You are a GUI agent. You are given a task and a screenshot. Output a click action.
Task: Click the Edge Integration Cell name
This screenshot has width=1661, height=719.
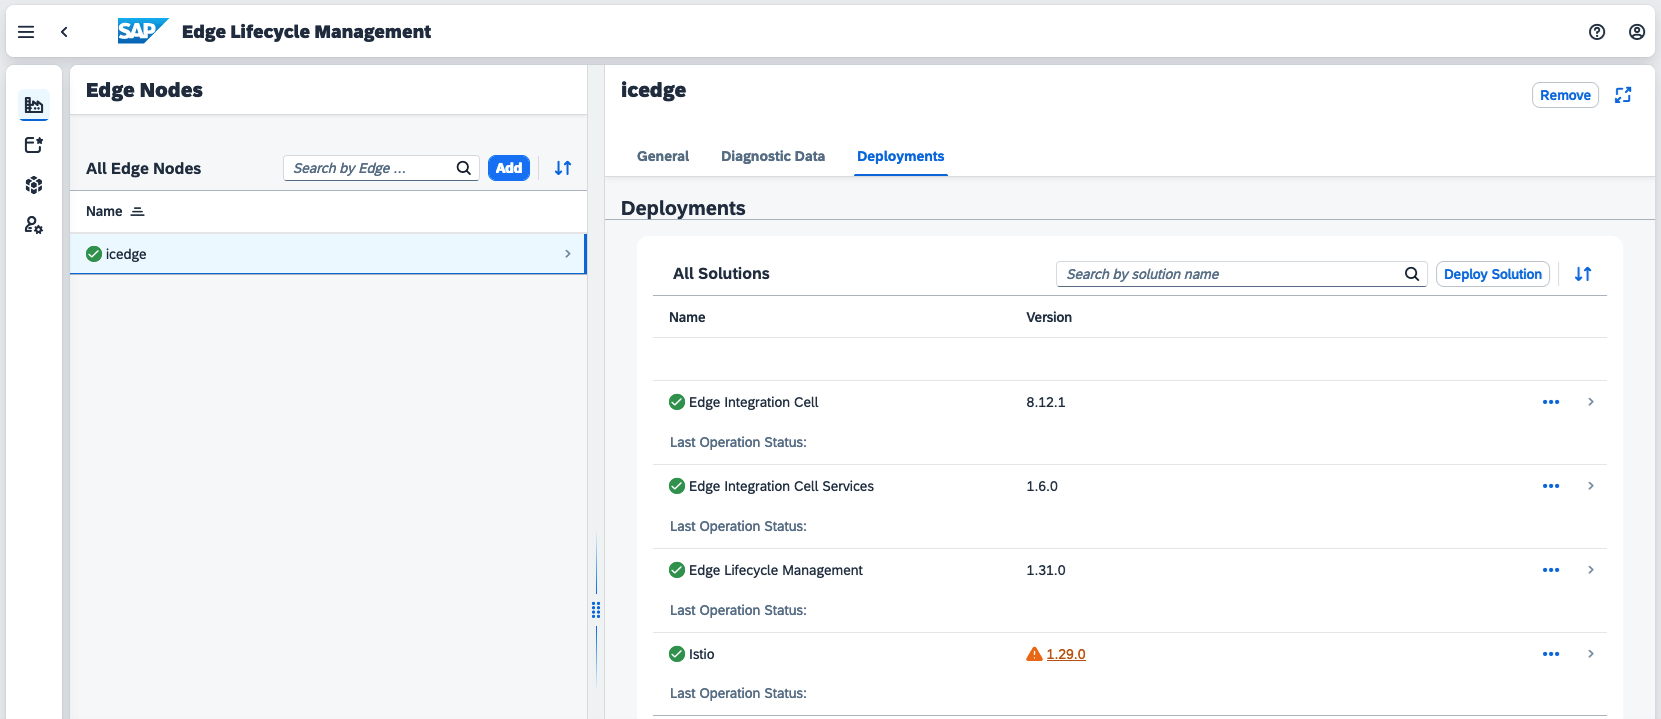click(753, 402)
